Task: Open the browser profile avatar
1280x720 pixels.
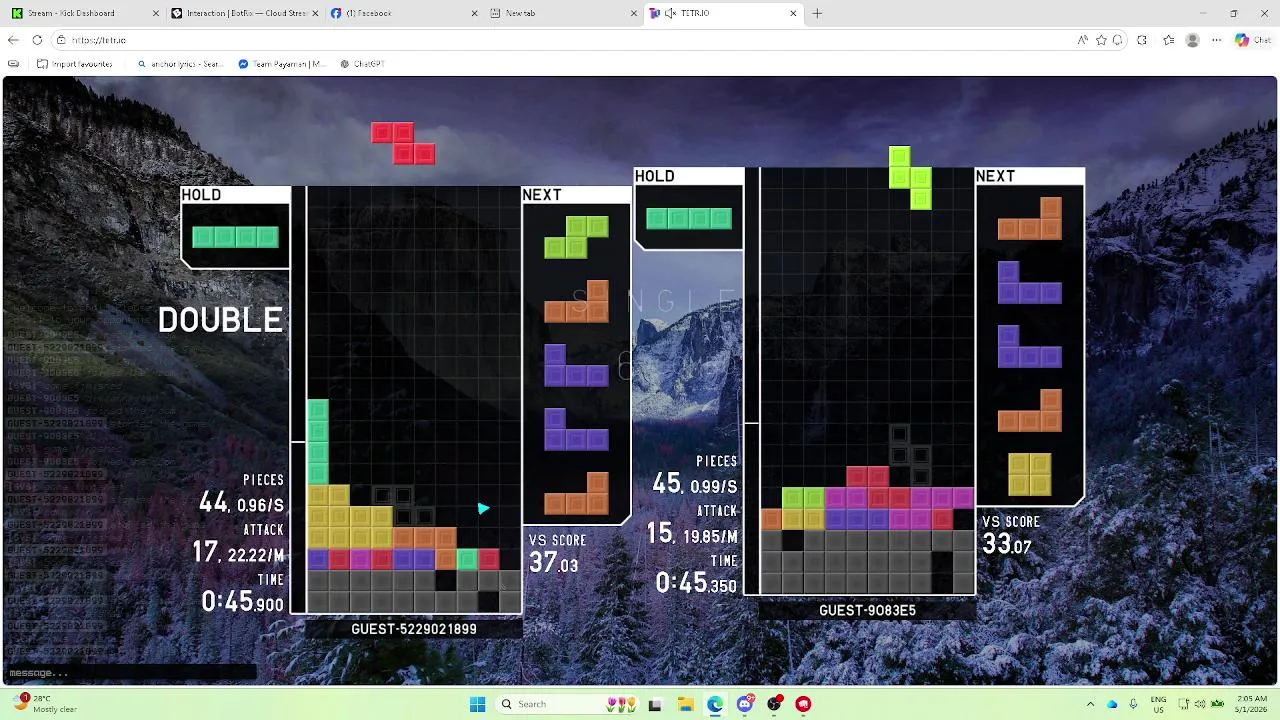Action: point(1192,40)
